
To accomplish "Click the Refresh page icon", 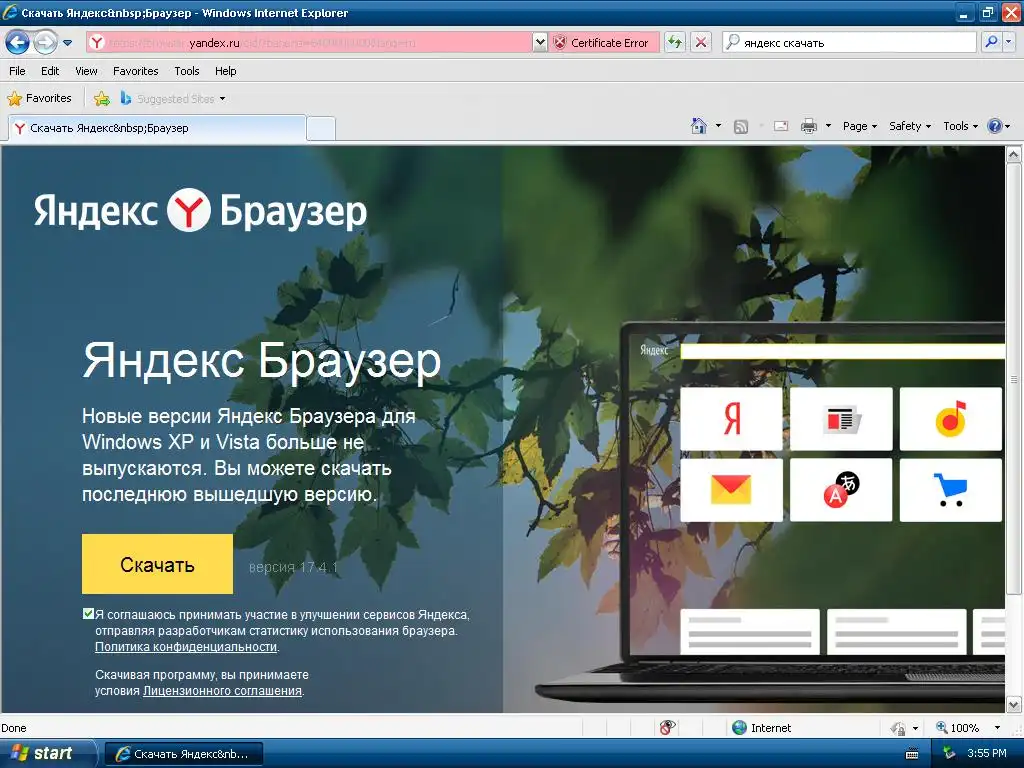I will (x=675, y=42).
